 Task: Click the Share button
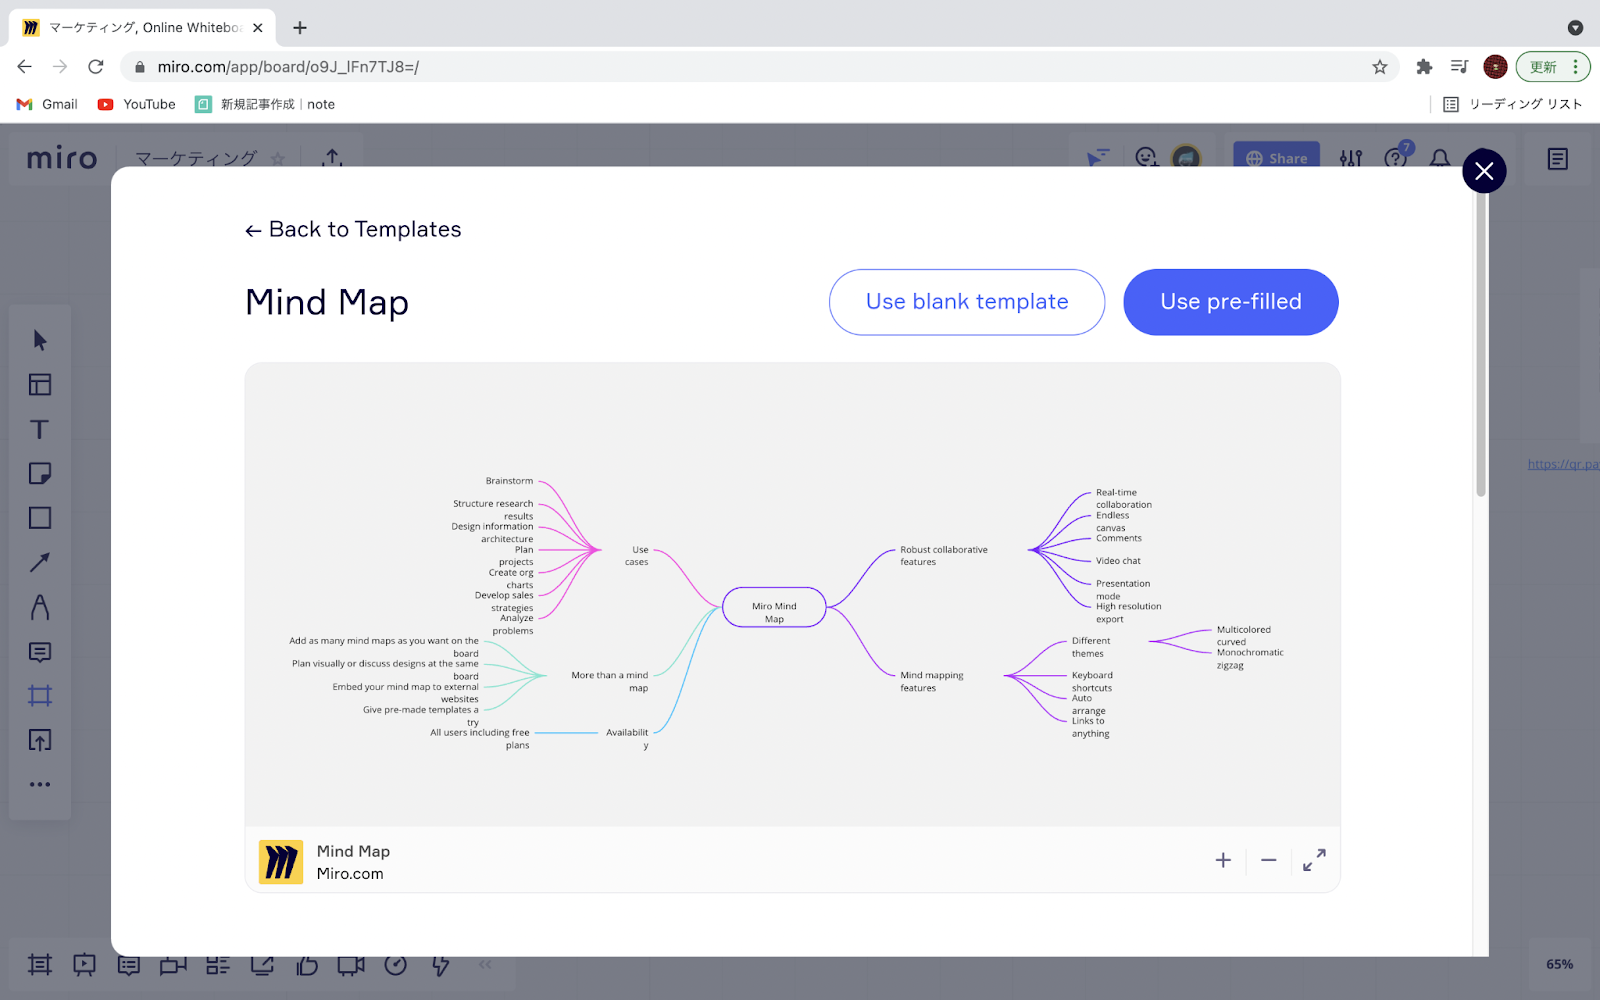point(1277,158)
